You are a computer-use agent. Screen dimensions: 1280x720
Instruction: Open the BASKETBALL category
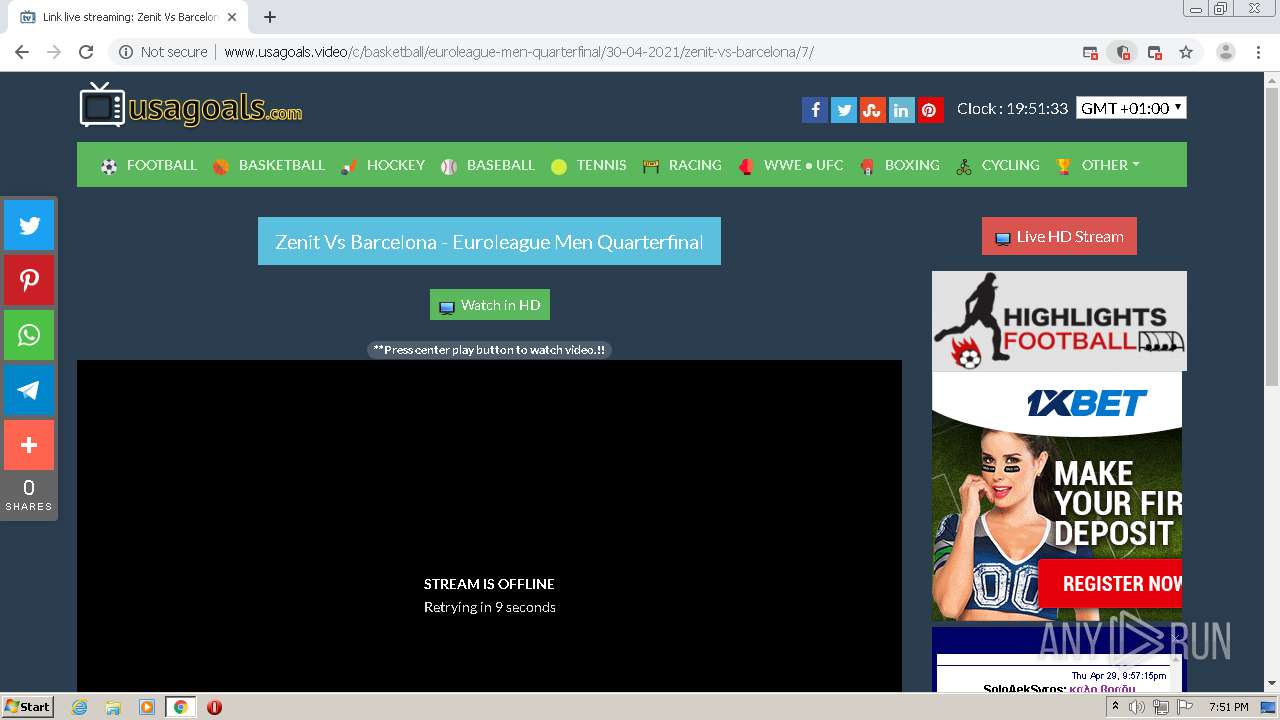[x=269, y=165]
